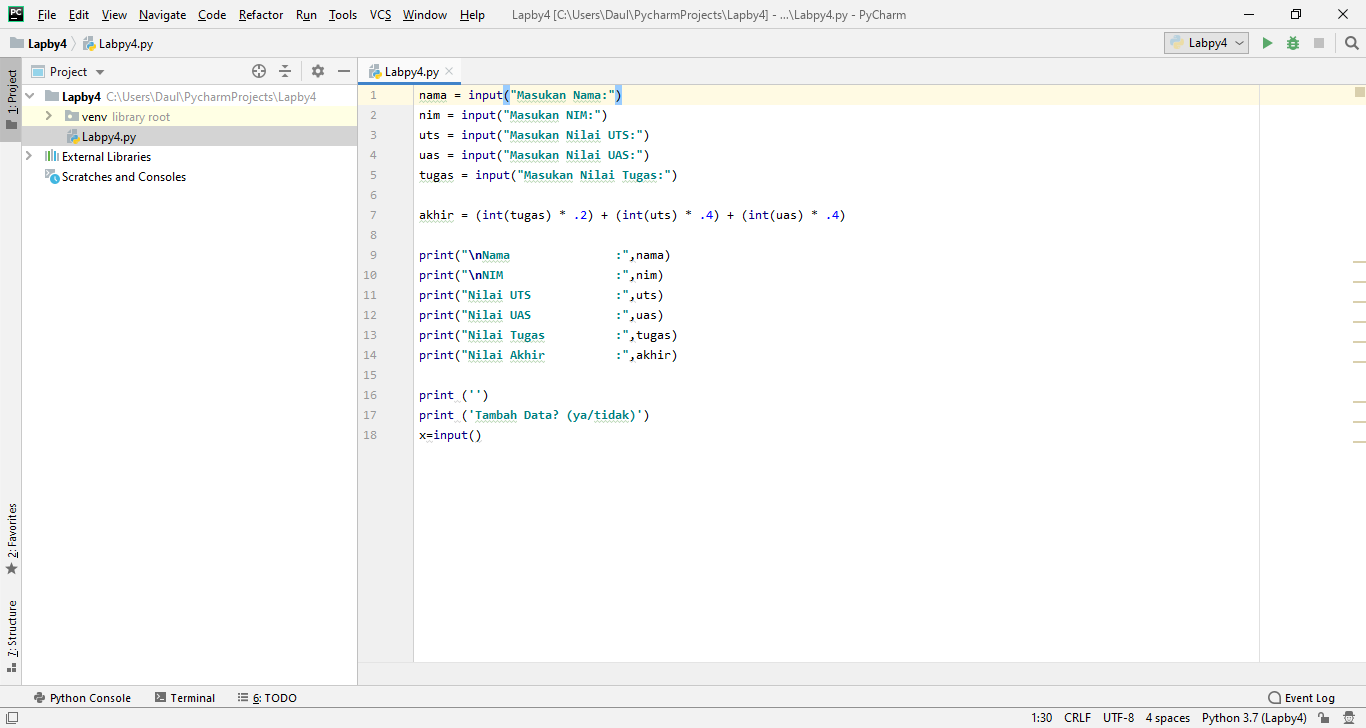Change line ending via CRLF indicator
The image size is (1366, 728).
click(x=1077, y=717)
